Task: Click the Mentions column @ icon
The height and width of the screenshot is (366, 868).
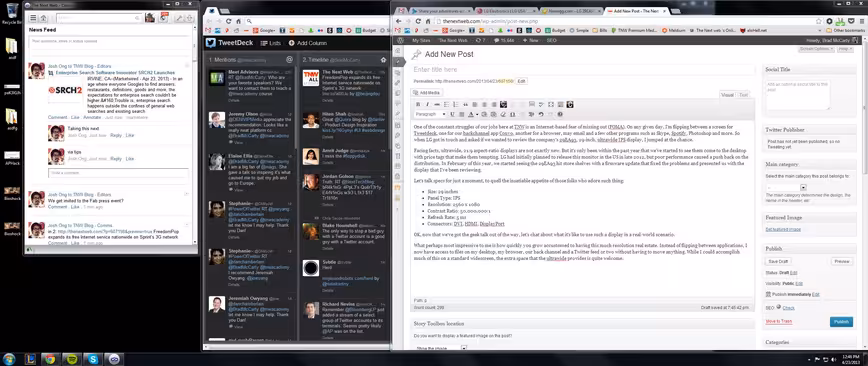Action: click(290, 59)
